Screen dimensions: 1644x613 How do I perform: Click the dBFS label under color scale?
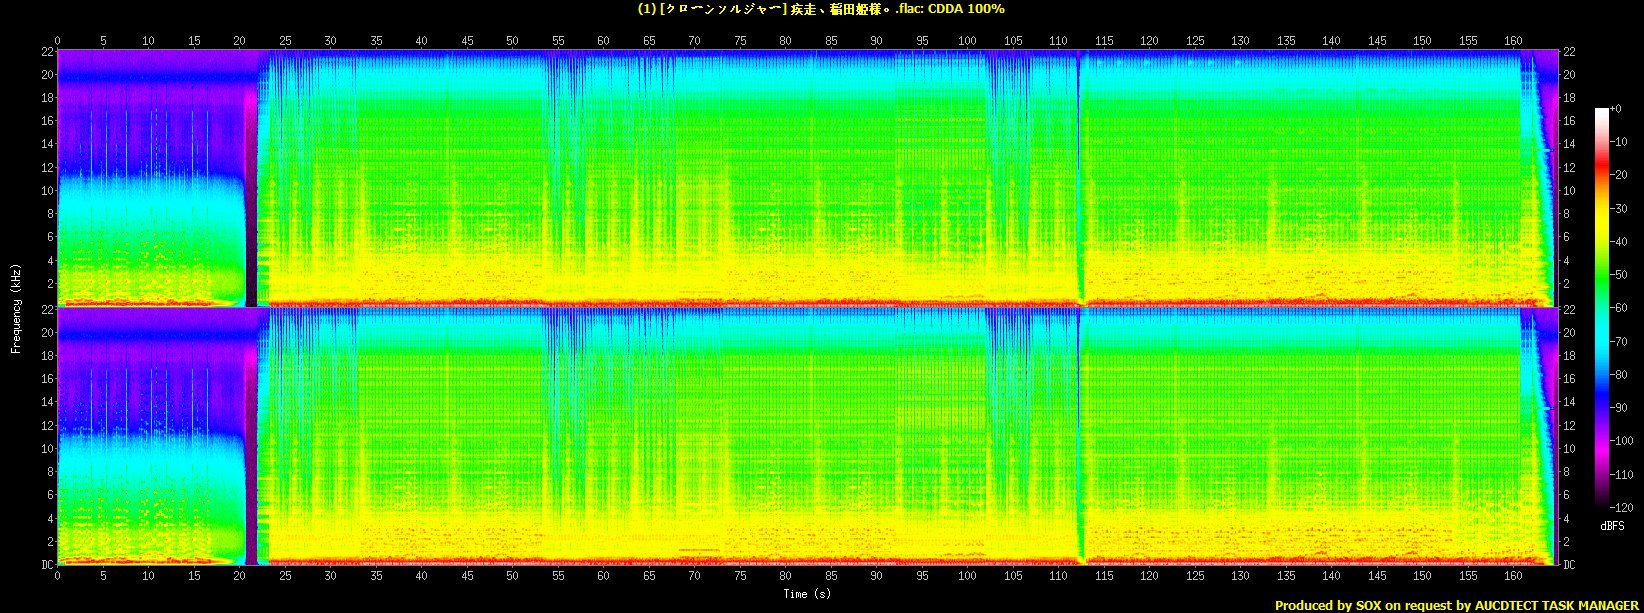[x=1611, y=525]
